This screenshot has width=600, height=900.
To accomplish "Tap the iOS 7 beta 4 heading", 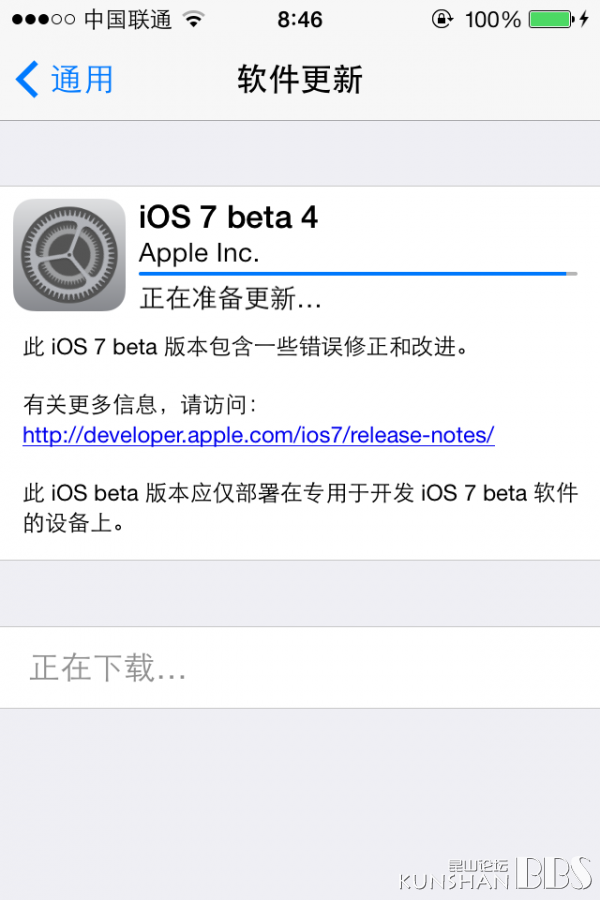I will point(228,218).
